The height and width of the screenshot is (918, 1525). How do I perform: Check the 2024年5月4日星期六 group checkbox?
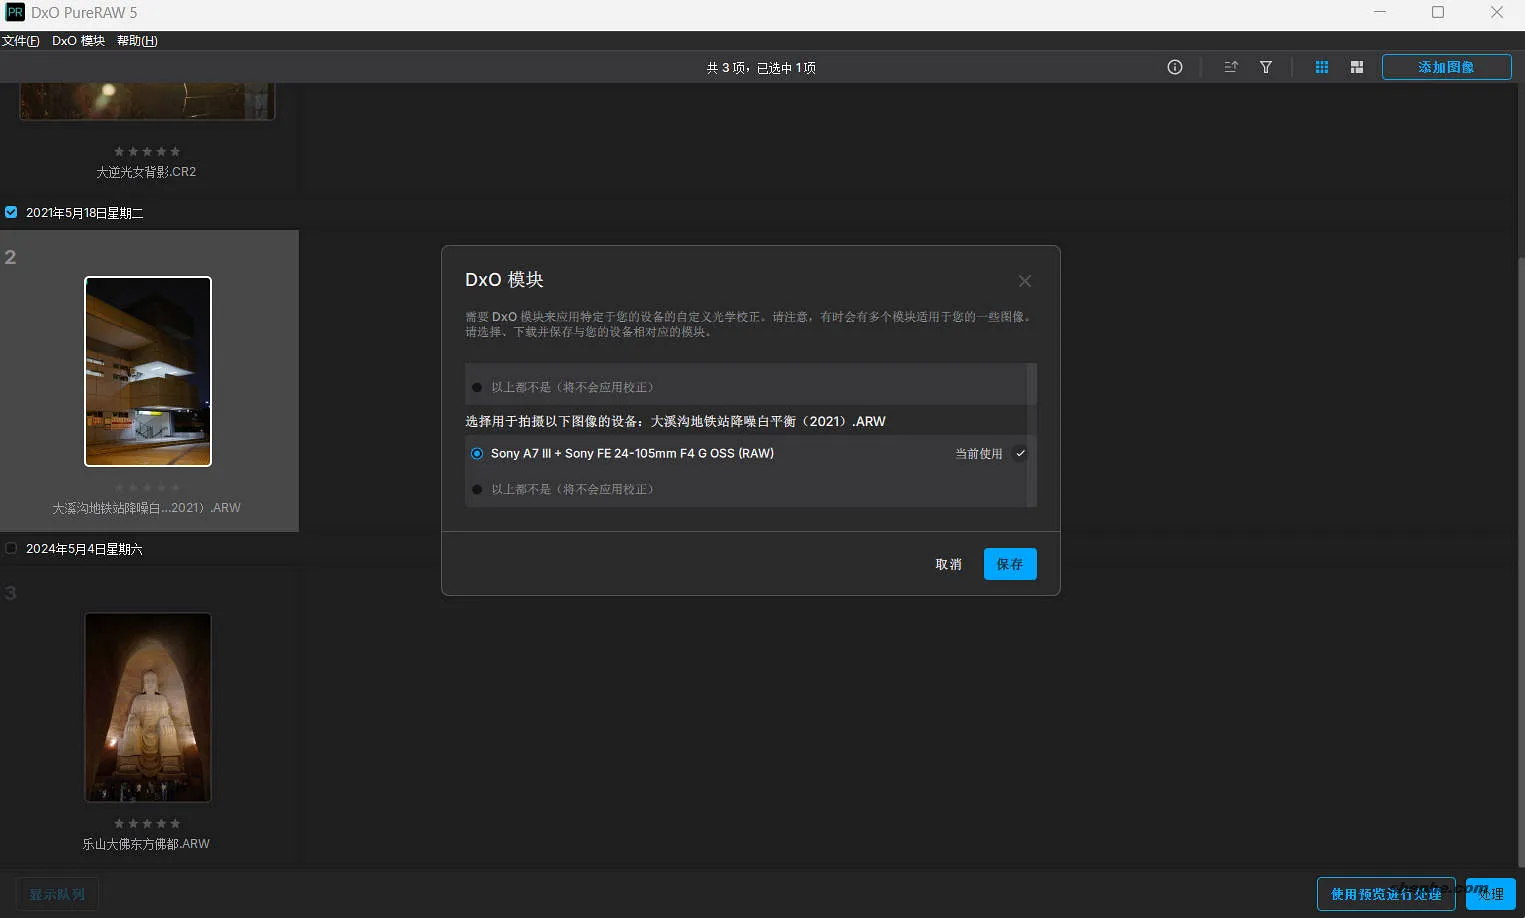pos(10,548)
